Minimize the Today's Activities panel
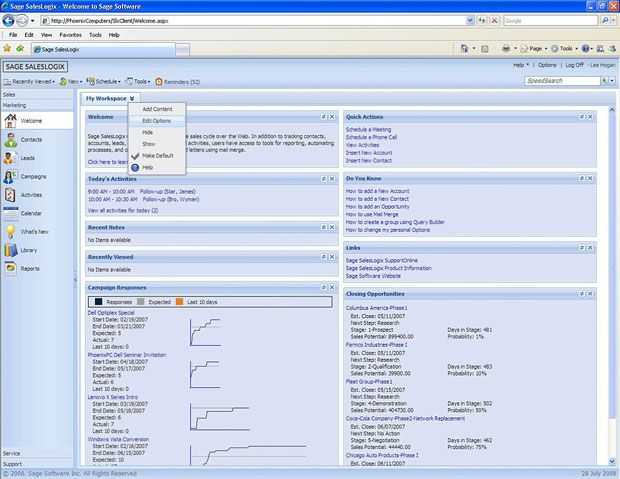 tap(324, 179)
